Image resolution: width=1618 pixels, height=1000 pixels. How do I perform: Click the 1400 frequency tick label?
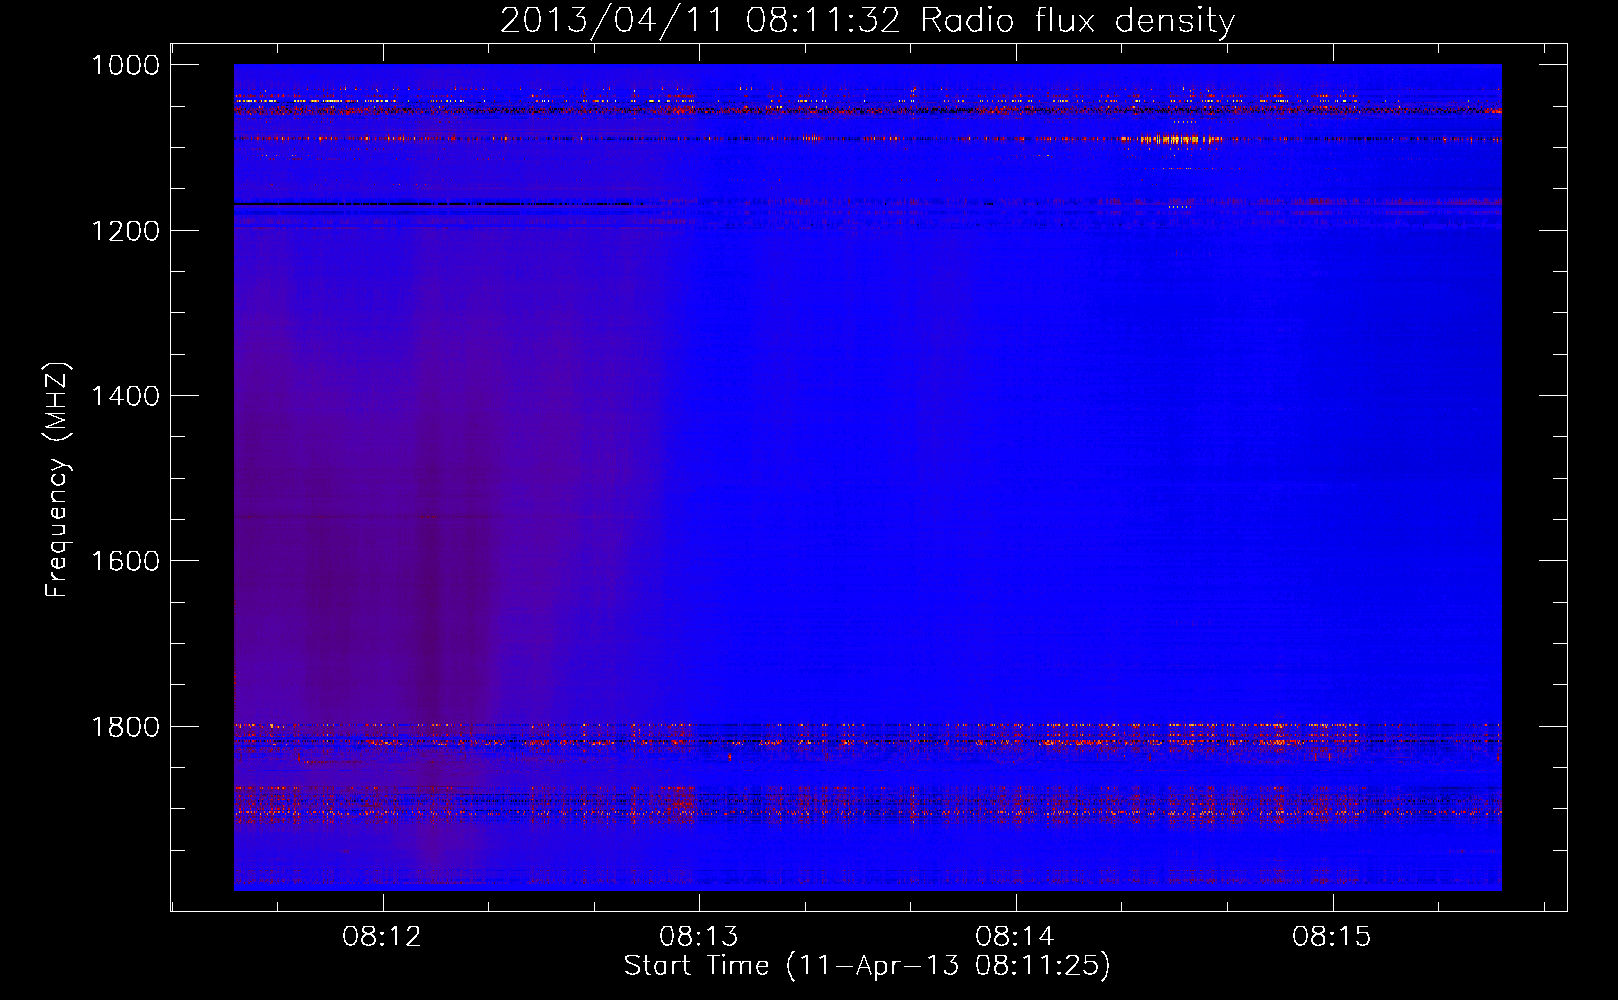tap(126, 397)
